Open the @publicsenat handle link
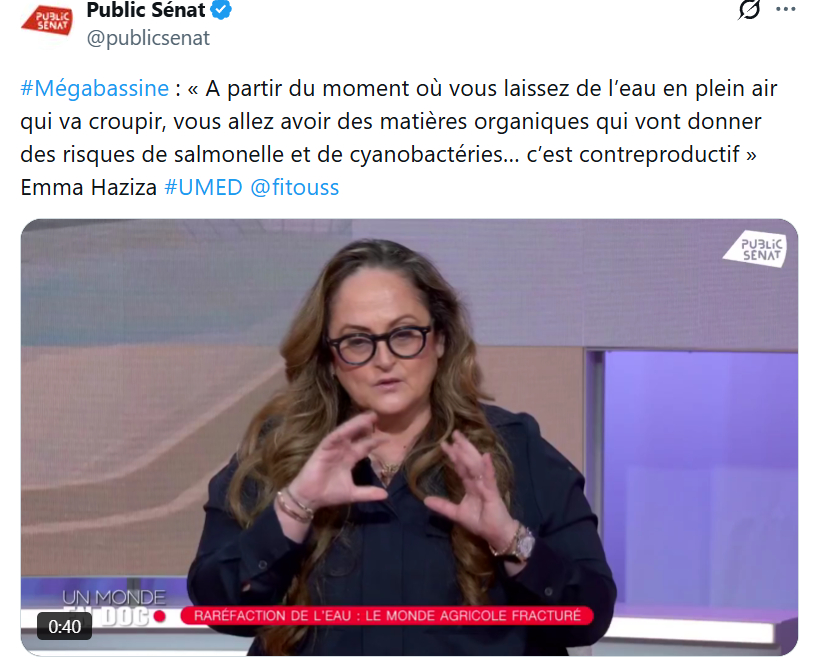Screen dimensions: 815x666 148,38
